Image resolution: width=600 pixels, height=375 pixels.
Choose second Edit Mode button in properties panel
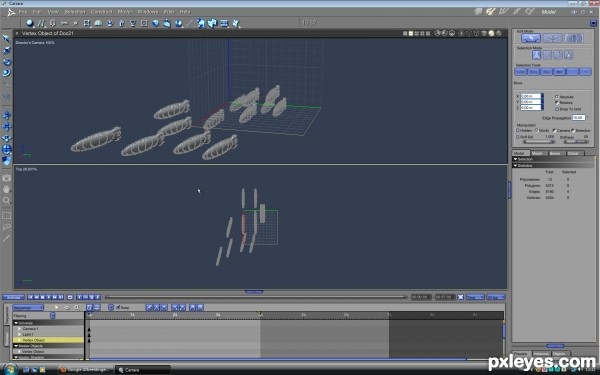(x=552, y=38)
